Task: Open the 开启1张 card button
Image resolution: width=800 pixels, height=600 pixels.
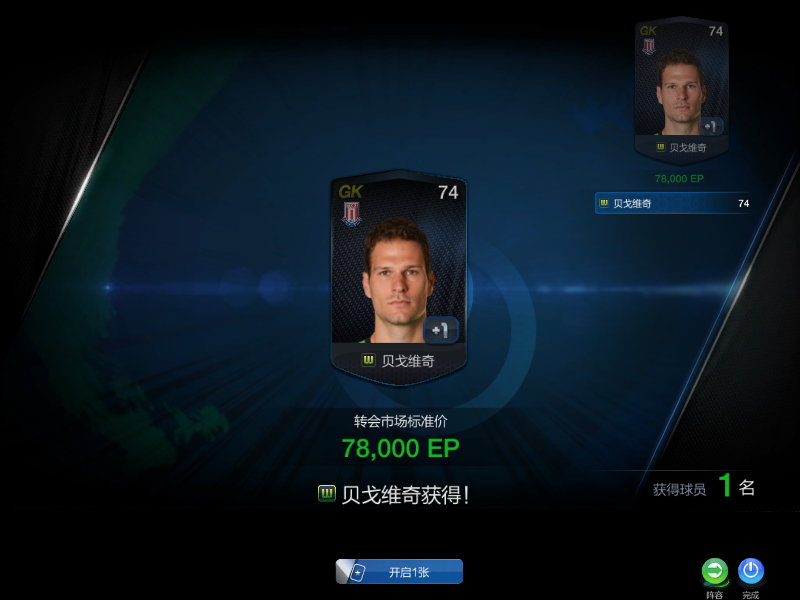Action: (399, 572)
